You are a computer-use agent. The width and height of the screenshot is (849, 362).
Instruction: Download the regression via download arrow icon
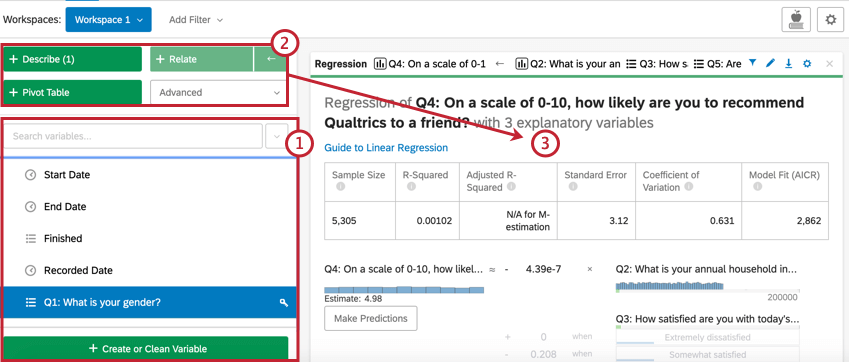point(788,63)
